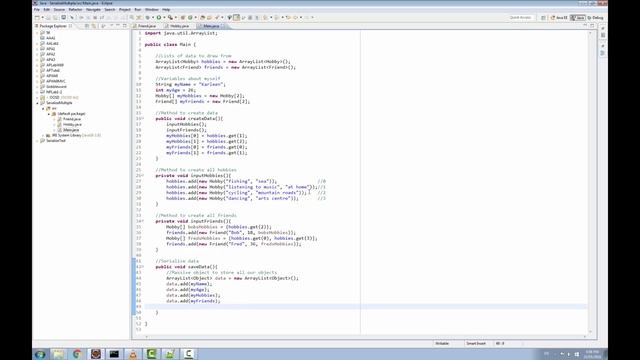This screenshot has height=360, width=640.
Task: Click the Search toolbar icon
Action: [x=217, y=18]
